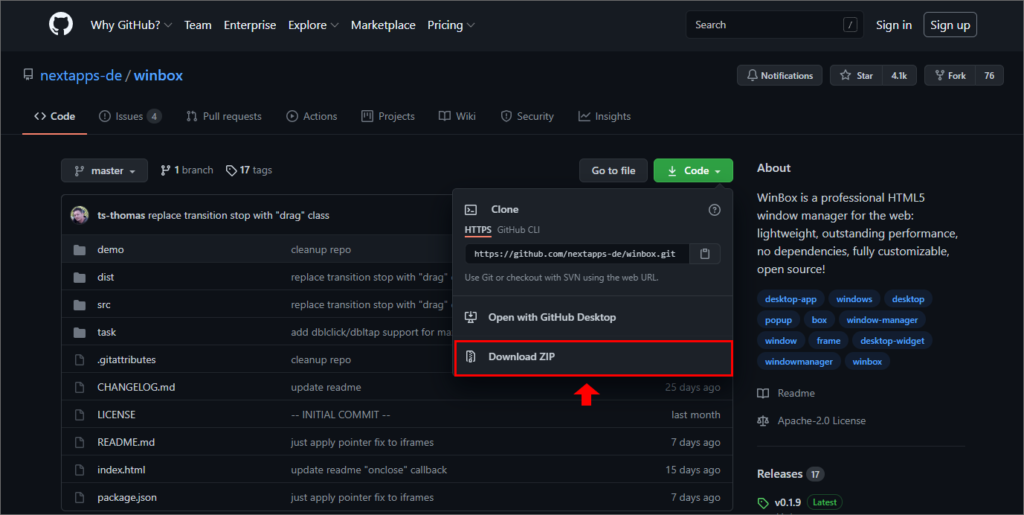Click the help icon in Clone panel
The image size is (1024, 515).
point(714,210)
